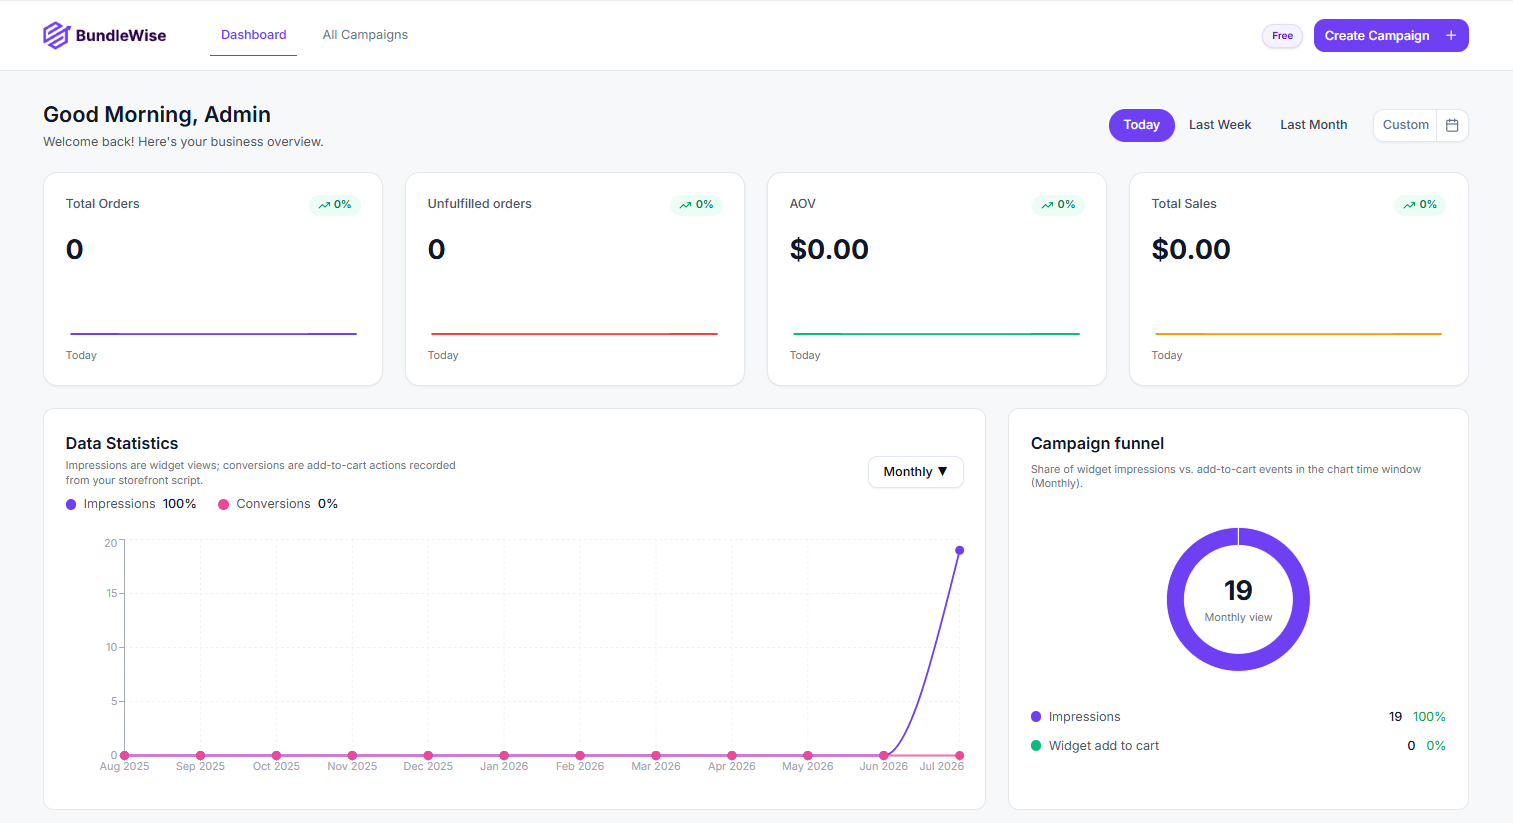Viewport: 1513px width, 823px height.
Task: Click the Impressions 100% value in the funnel
Action: [1429, 717]
